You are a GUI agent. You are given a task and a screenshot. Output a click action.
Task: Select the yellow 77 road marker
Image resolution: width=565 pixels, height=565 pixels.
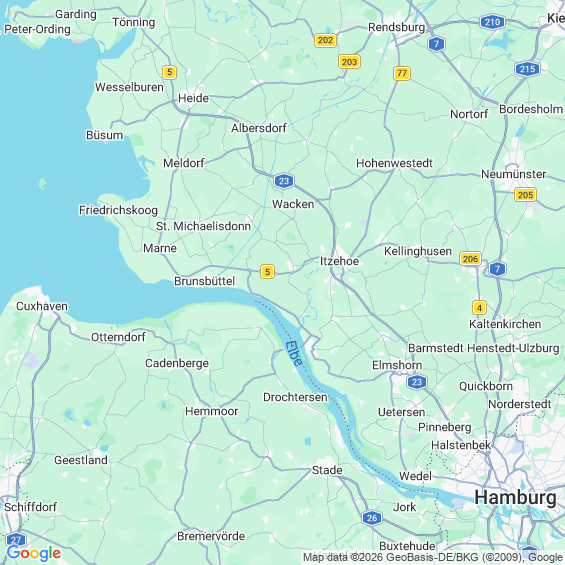(402, 74)
